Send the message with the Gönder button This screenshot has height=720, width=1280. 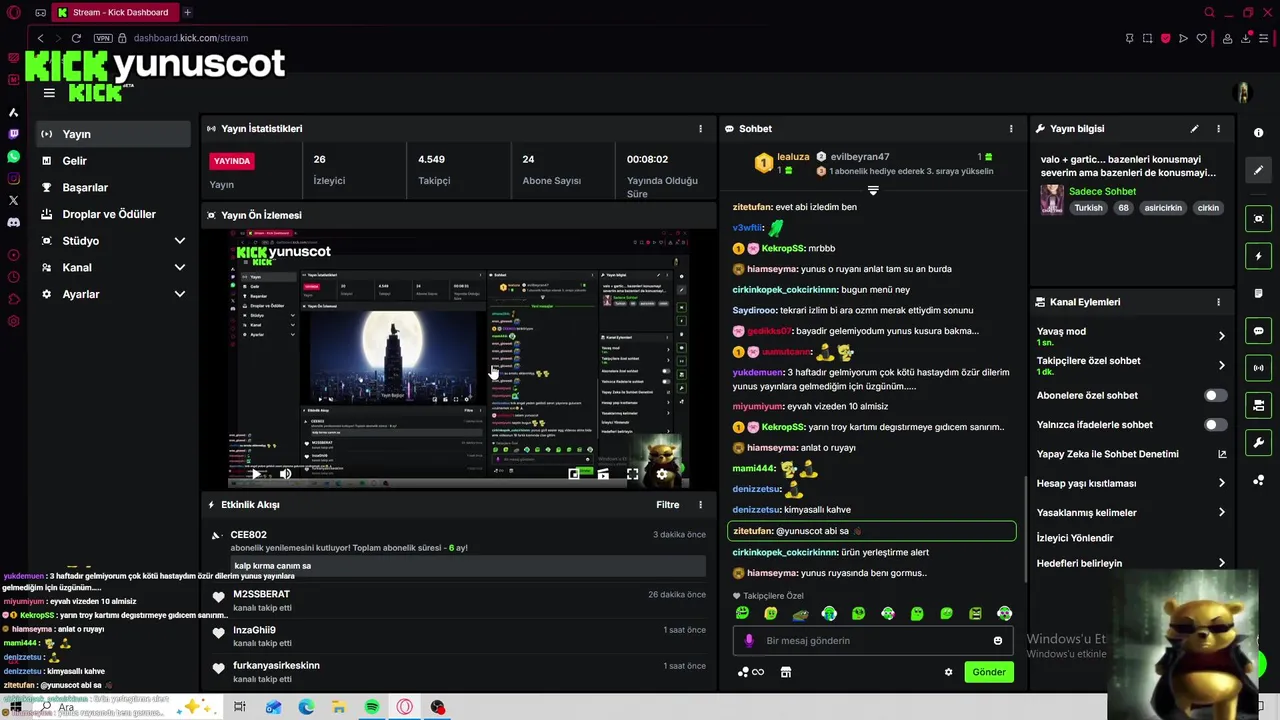[x=989, y=672]
